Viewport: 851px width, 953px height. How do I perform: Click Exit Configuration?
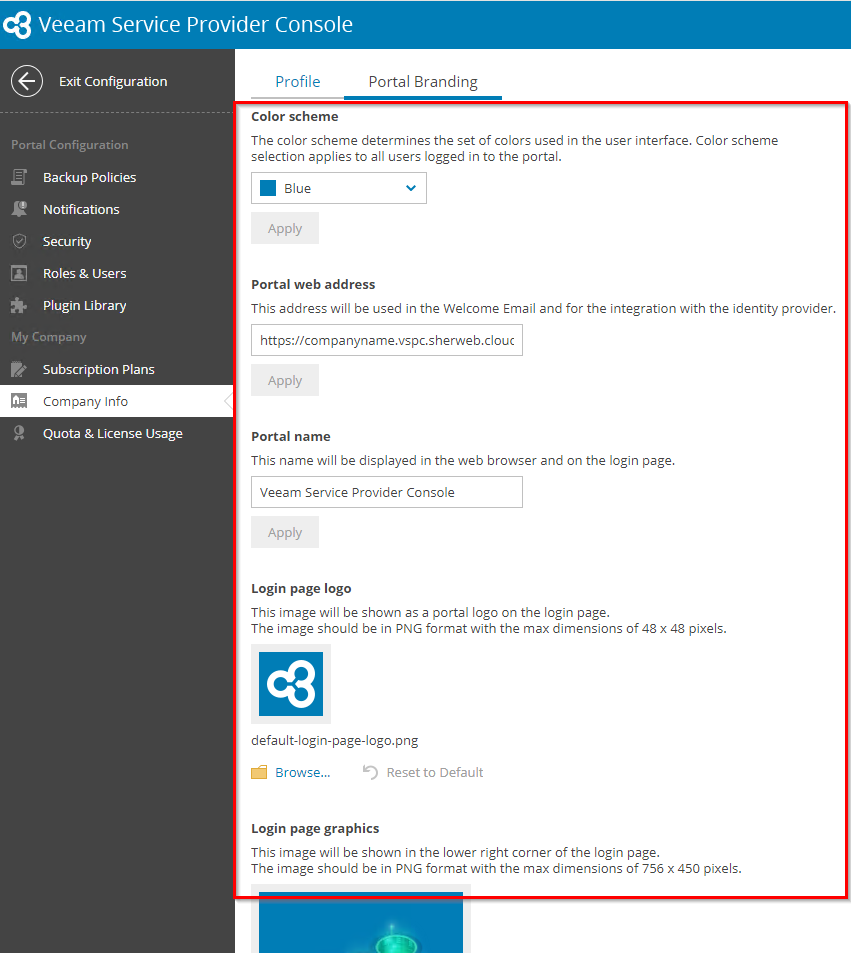pyautogui.click(x=113, y=81)
